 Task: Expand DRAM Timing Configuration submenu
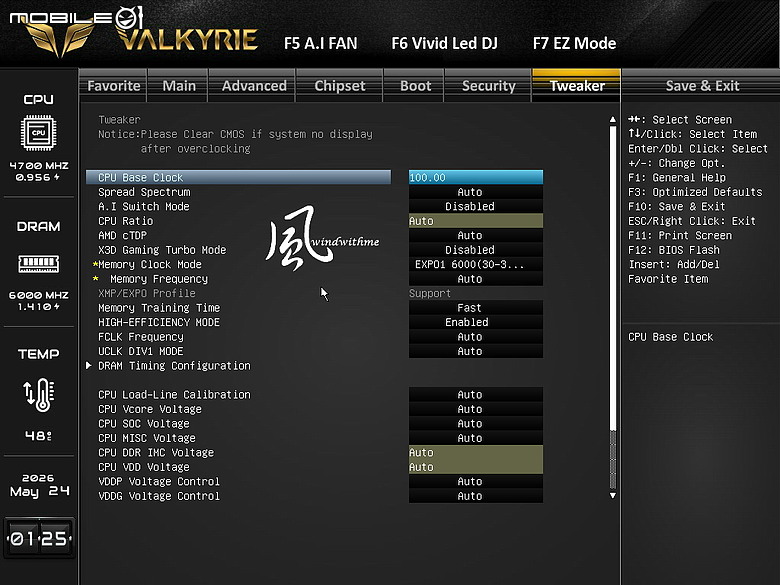pyautogui.click(x=174, y=366)
